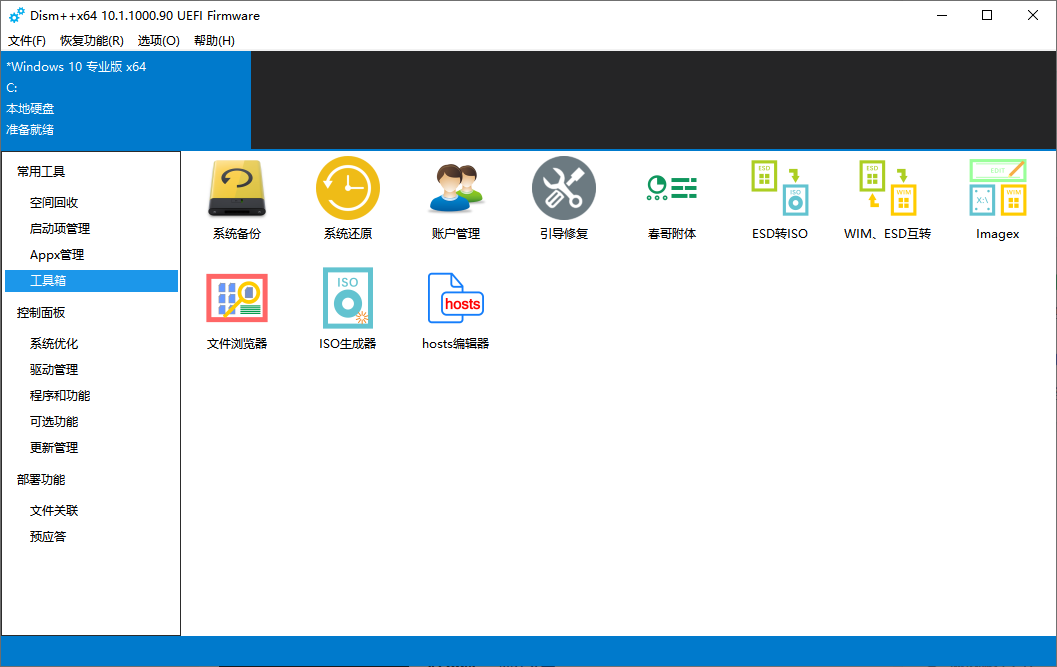Open the 系统备份 system backup tool
Viewport: 1057px width, 667px height.
pos(237,200)
